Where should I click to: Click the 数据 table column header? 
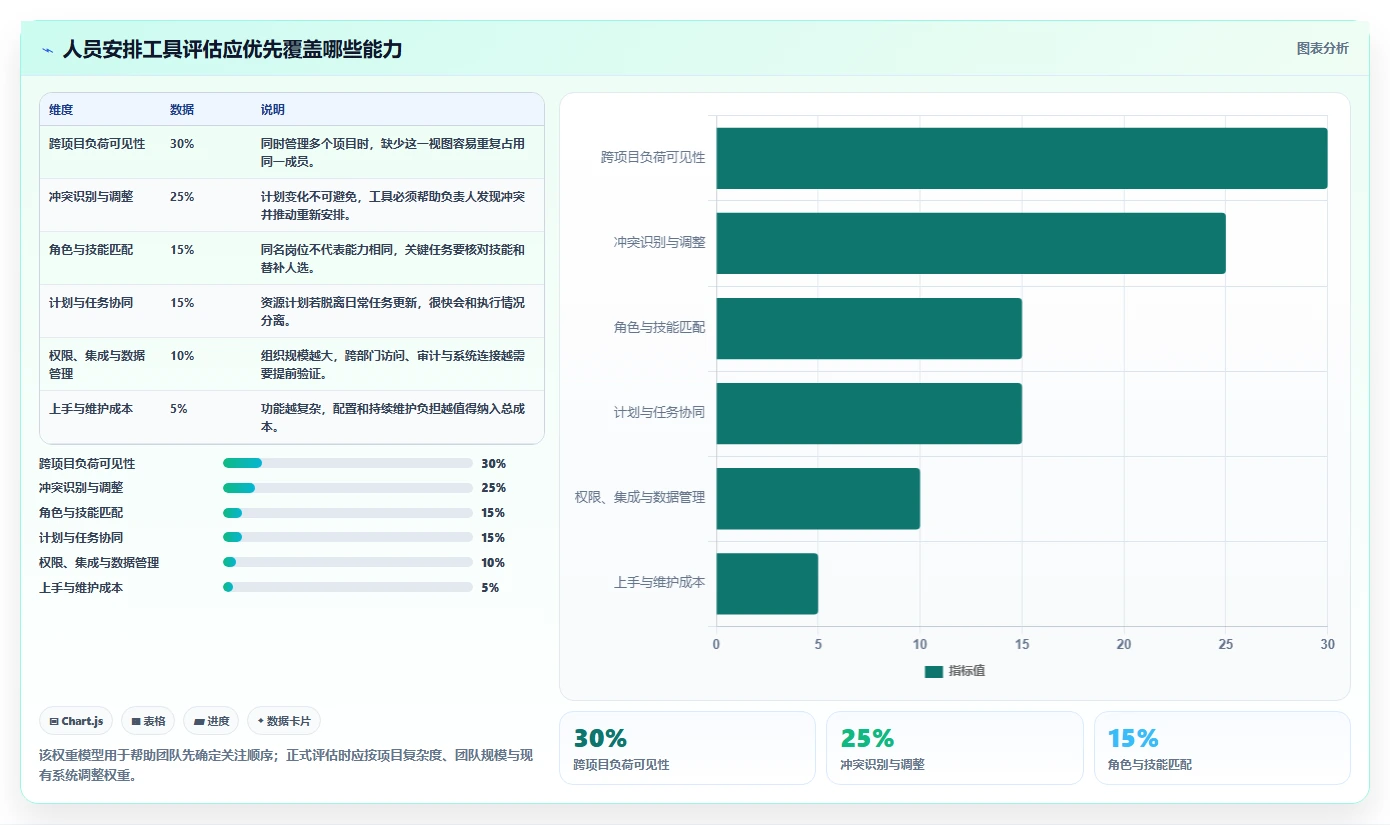click(x=182, y=109)
